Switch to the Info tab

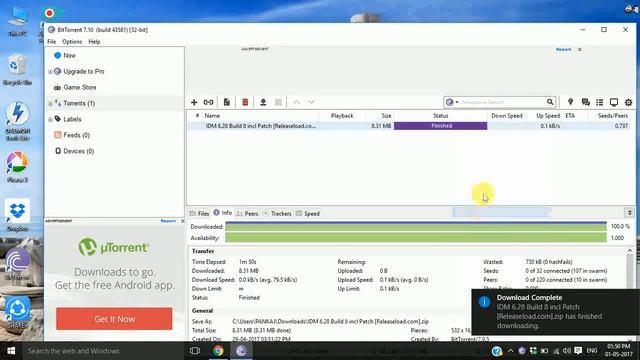coord(222,213)
